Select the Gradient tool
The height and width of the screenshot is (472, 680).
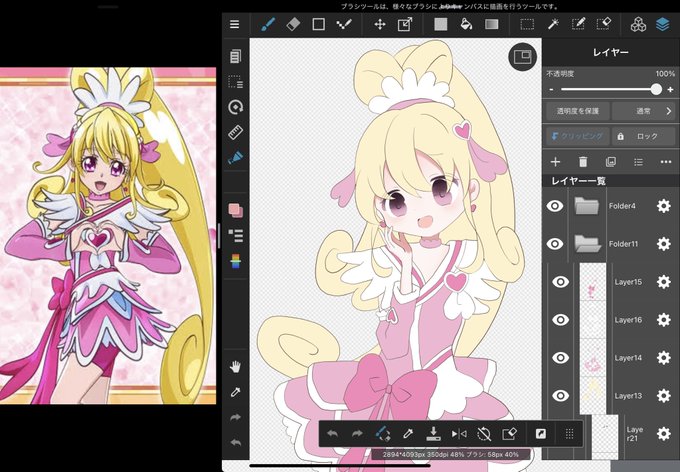[491, 24]
